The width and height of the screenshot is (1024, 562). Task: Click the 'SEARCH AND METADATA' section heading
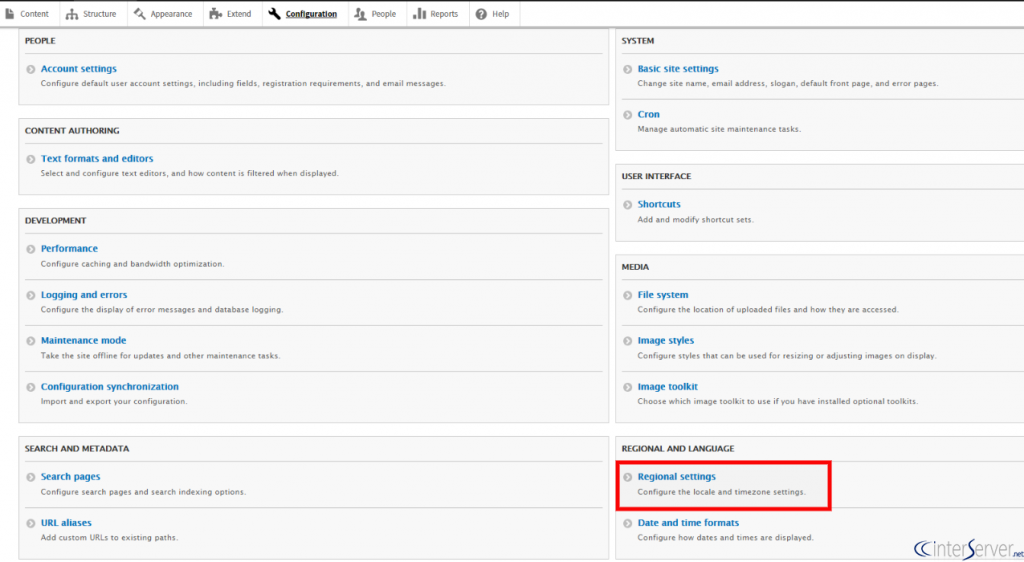[77, 449]
